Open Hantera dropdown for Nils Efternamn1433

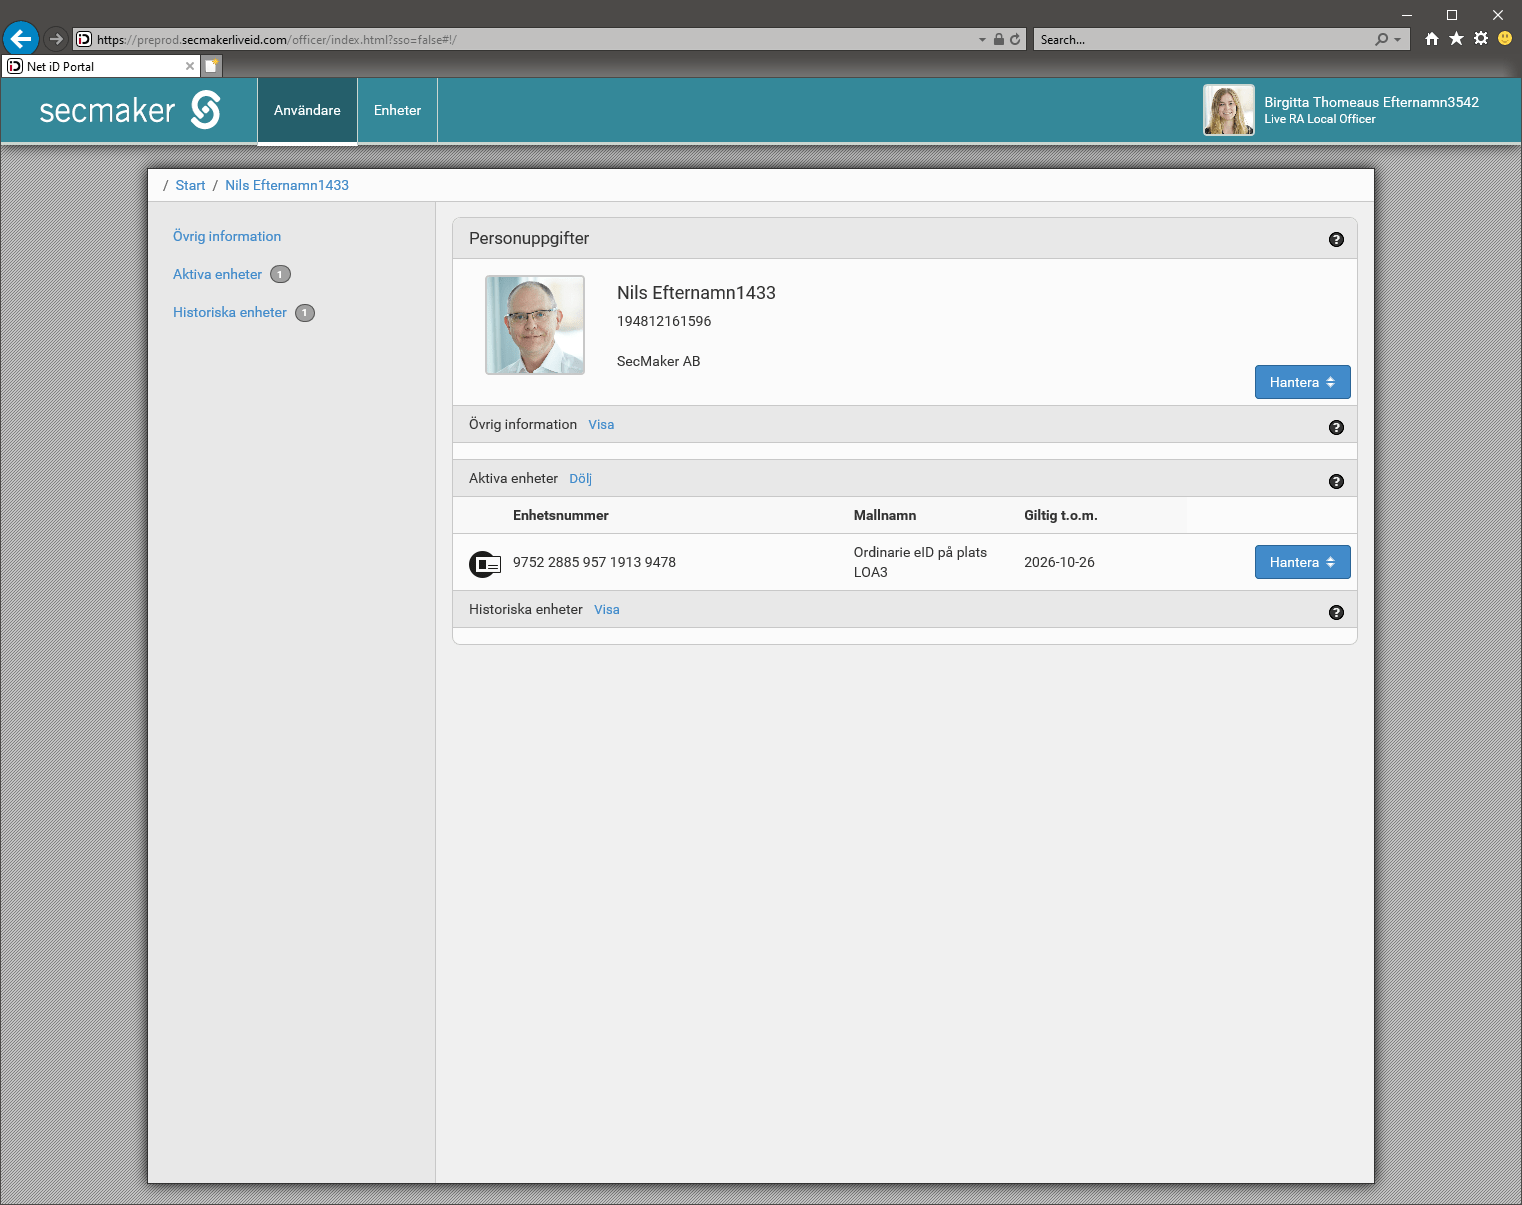pos(1302,382)
